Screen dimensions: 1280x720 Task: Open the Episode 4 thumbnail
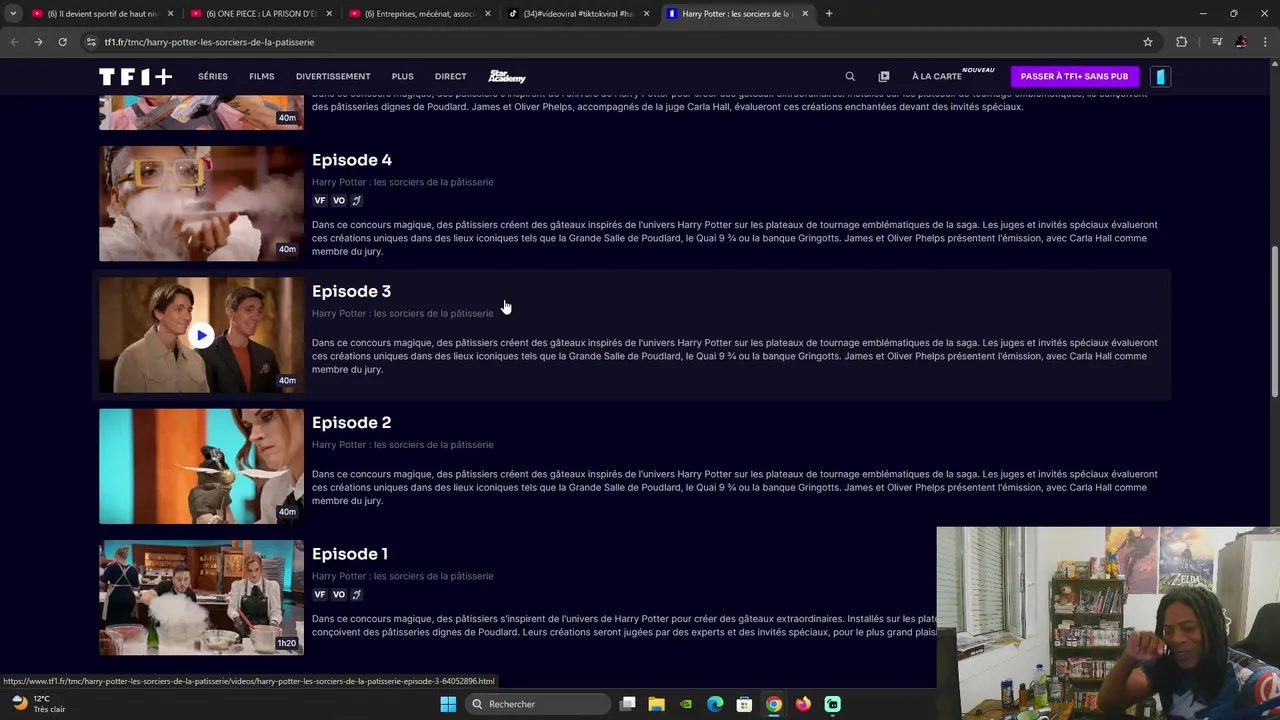point(201,204)
